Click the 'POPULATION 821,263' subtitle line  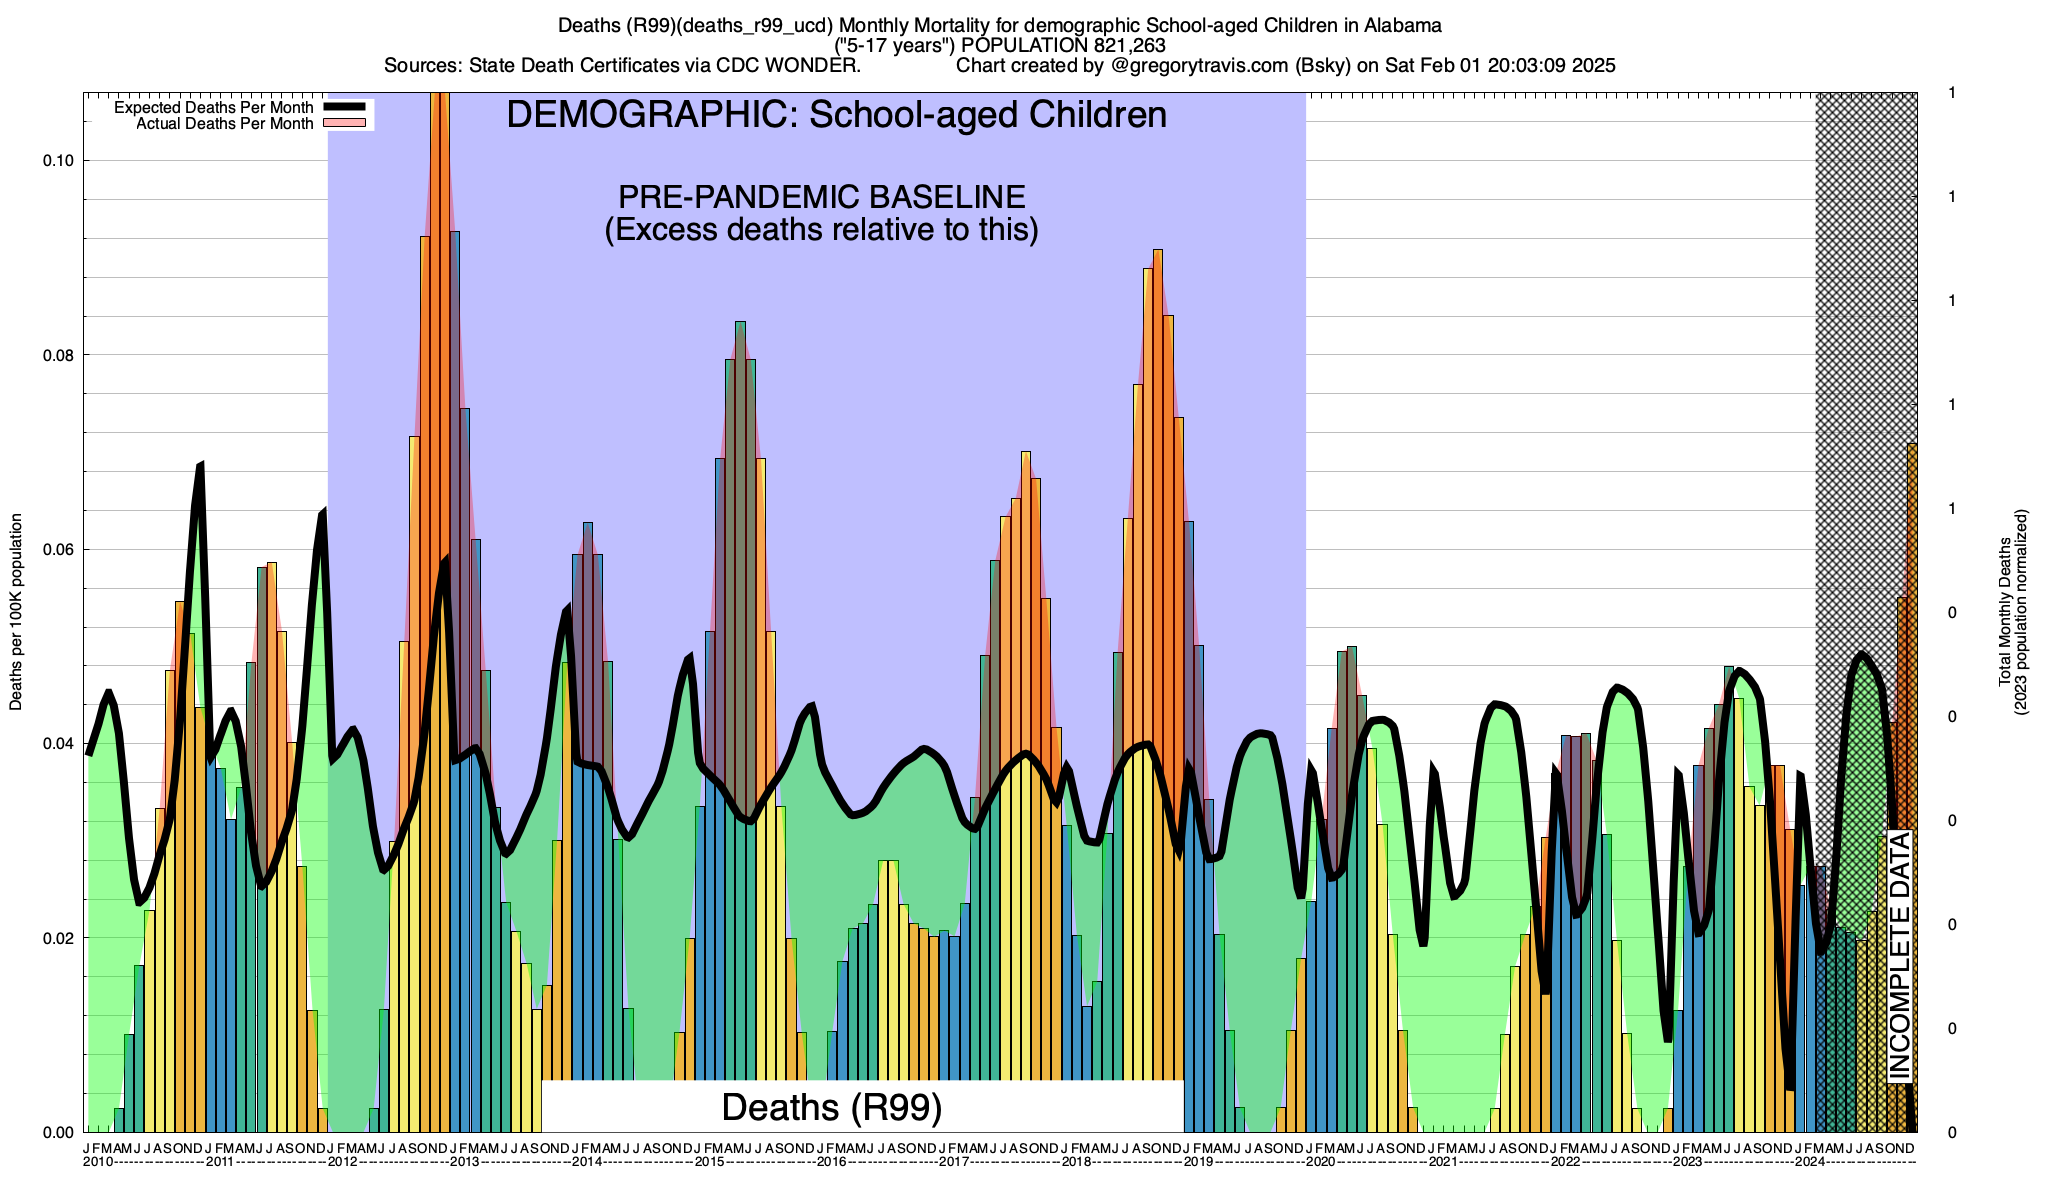pyautogui.click(x=999, y=46)
